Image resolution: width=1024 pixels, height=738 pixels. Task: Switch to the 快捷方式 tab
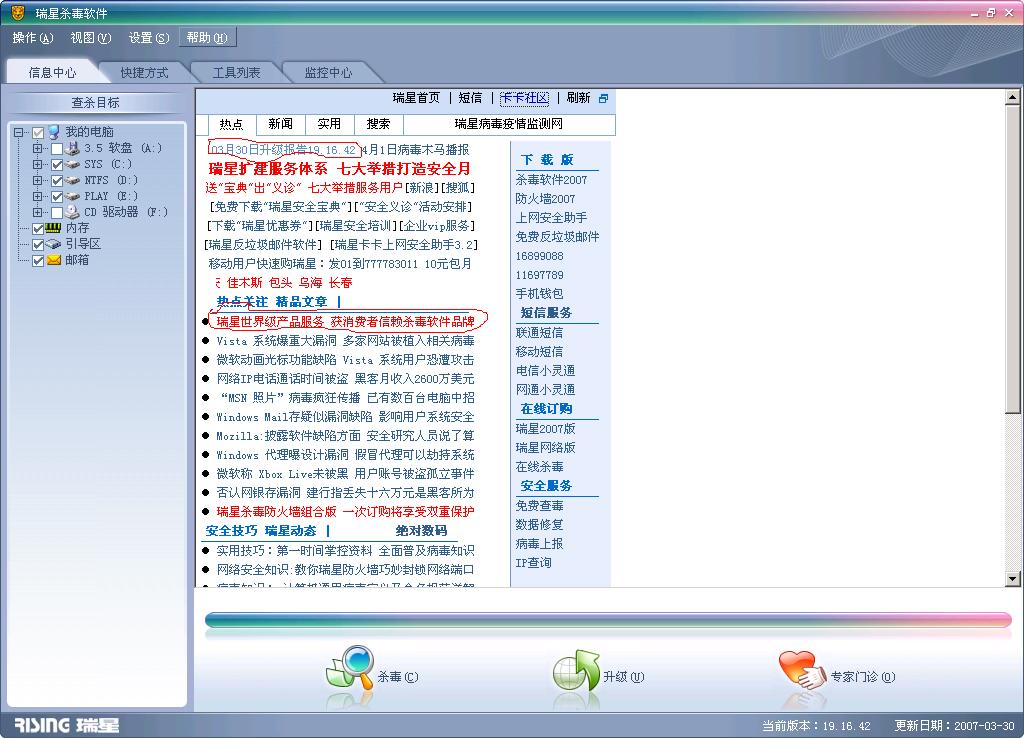coord(144,72)
